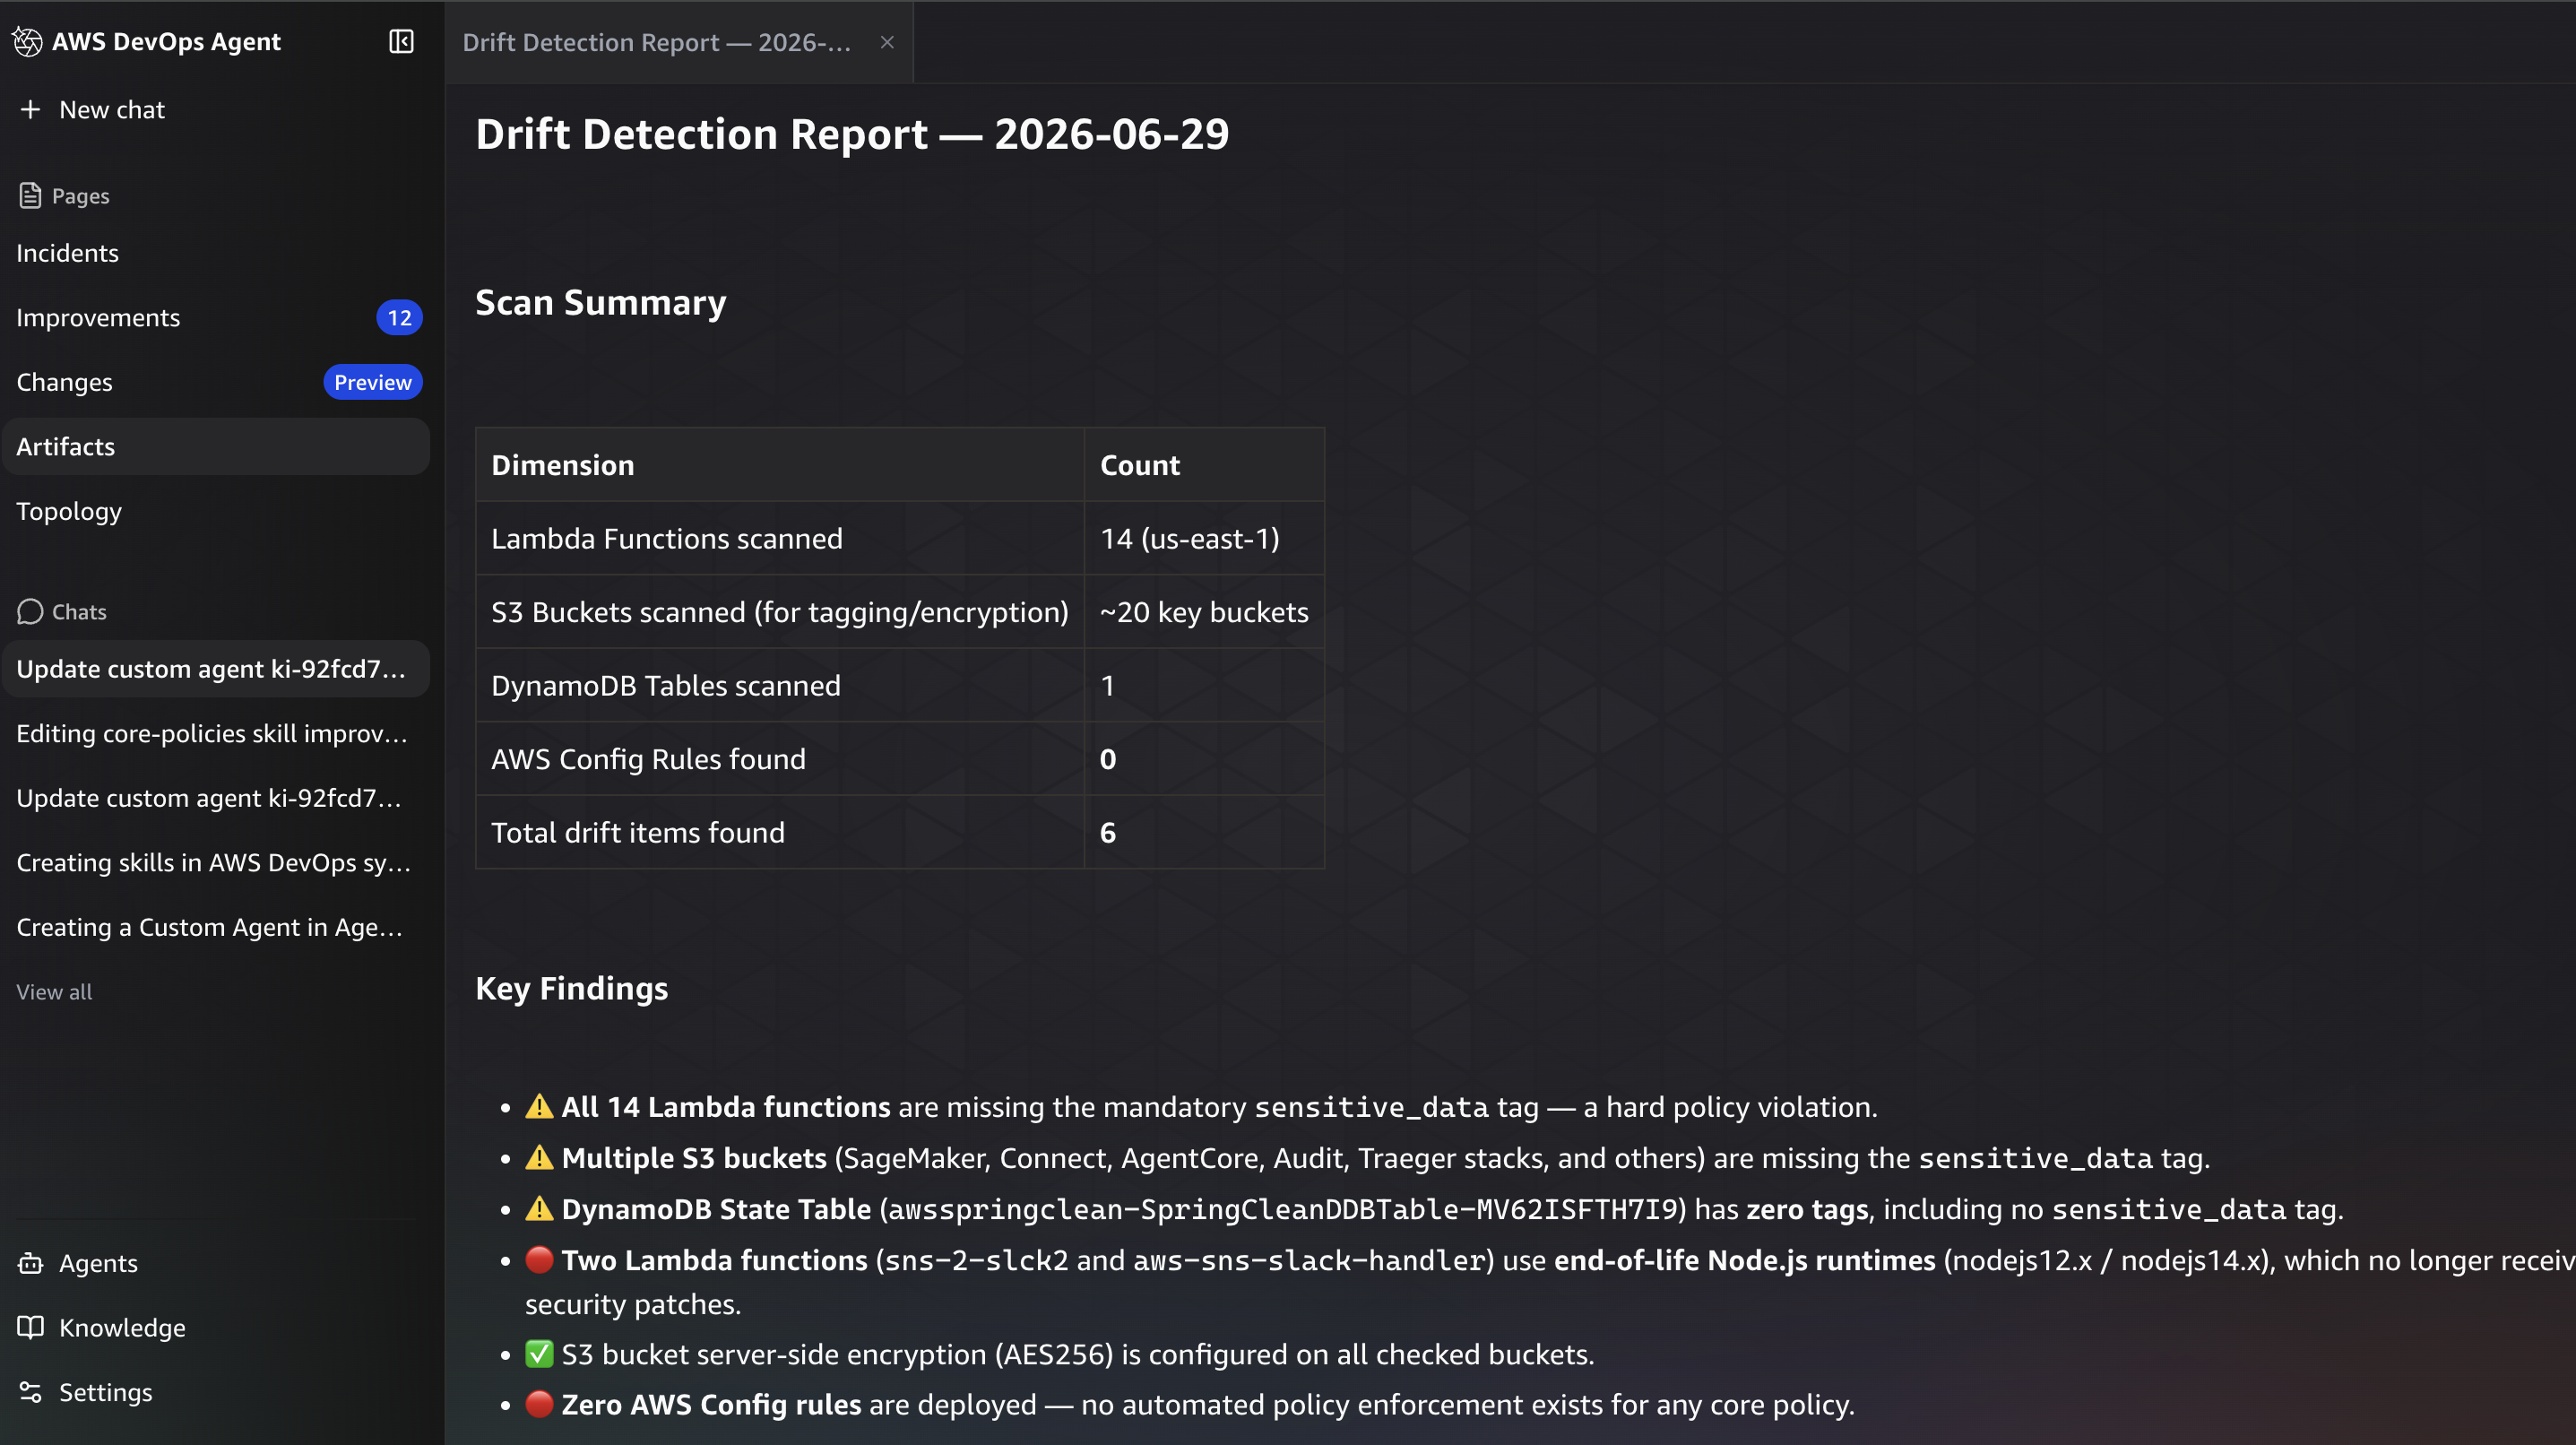Click the DynamoDB Tables scanned cell
2576x1445 pixels.
780,685
